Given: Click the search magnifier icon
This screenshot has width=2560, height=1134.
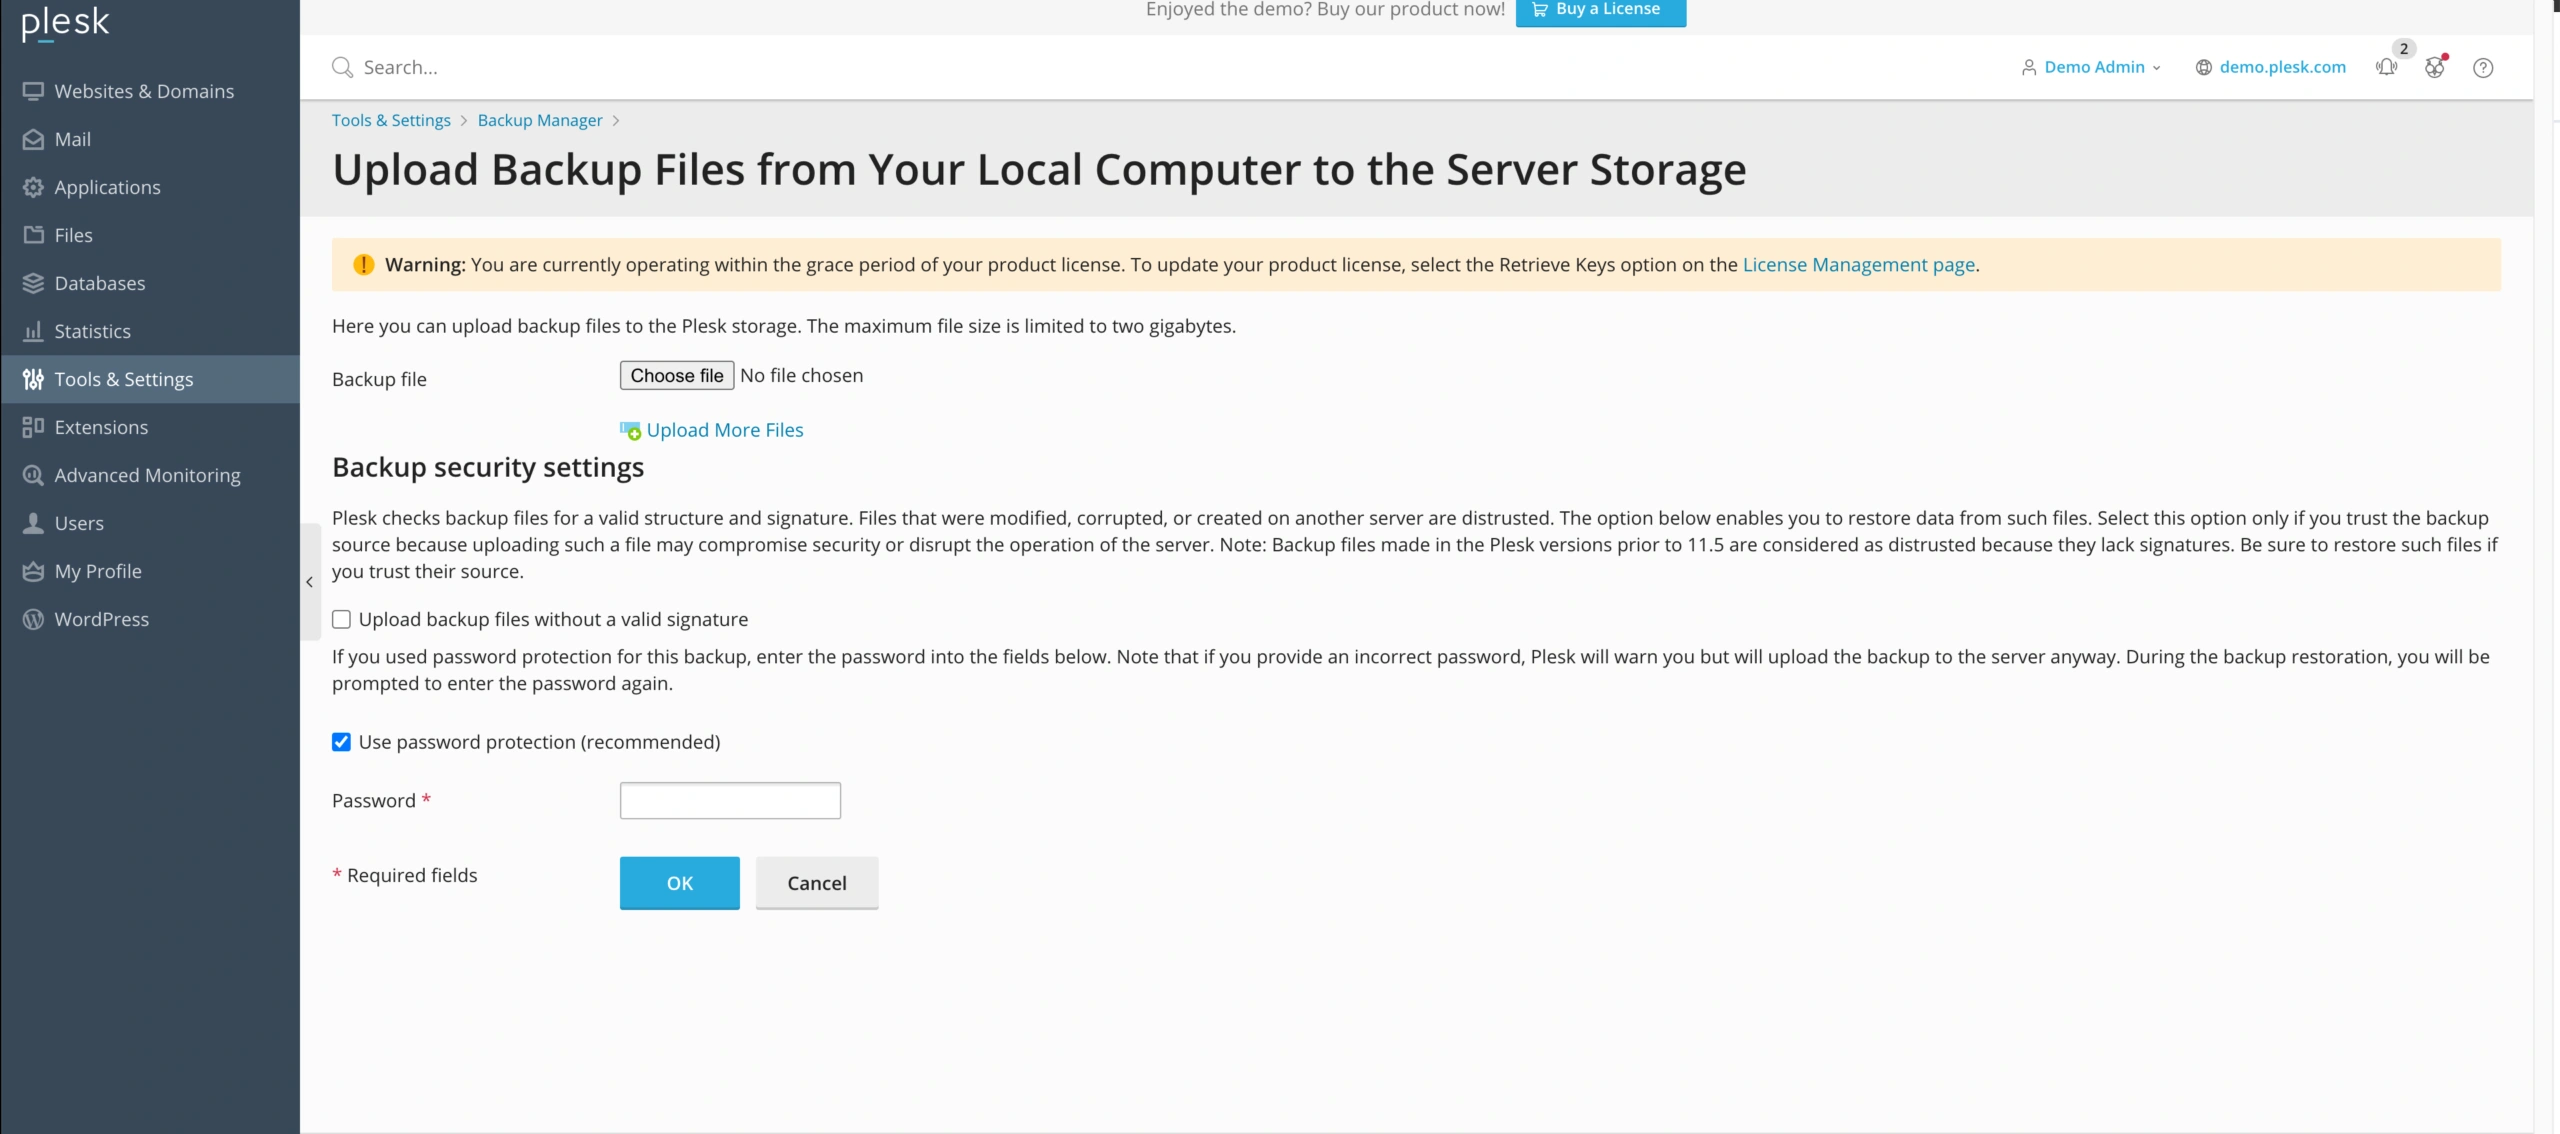Looking at the screenshot, I should 342,67.
